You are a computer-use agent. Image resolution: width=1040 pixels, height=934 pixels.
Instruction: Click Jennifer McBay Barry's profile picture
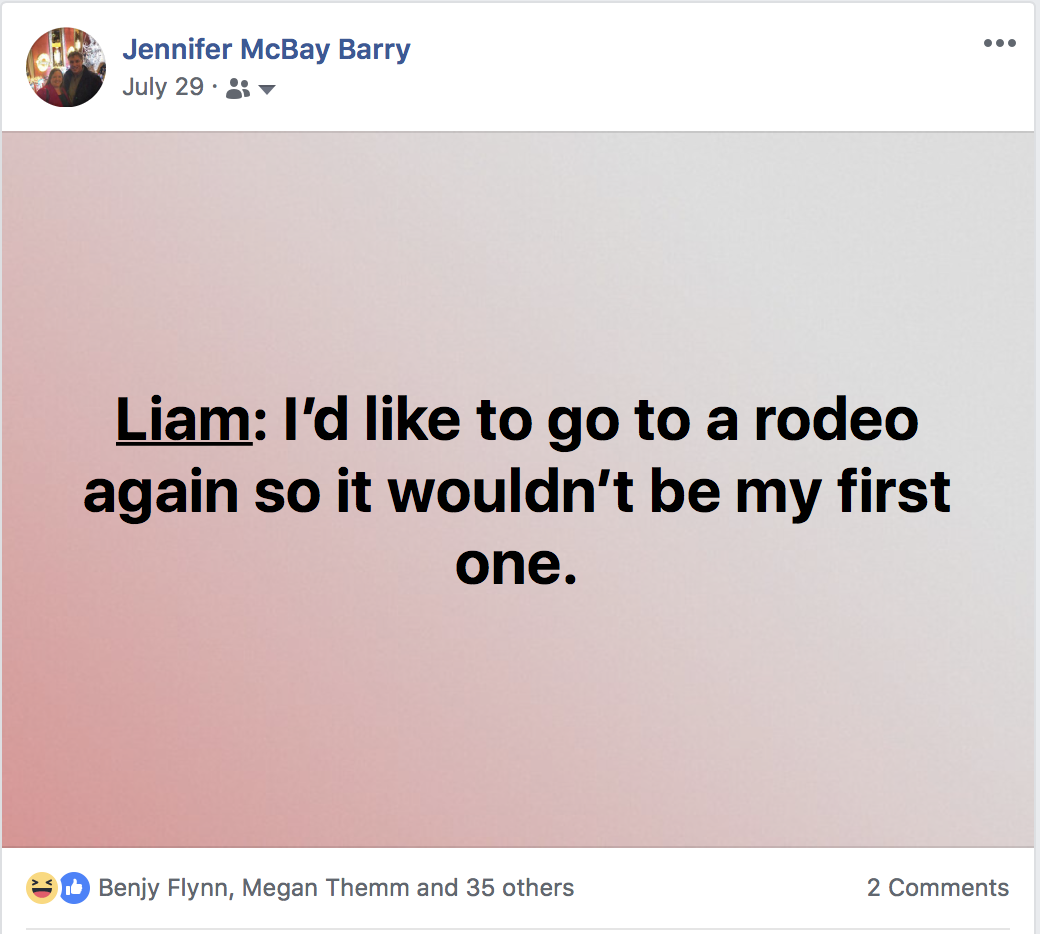(65, 67)
